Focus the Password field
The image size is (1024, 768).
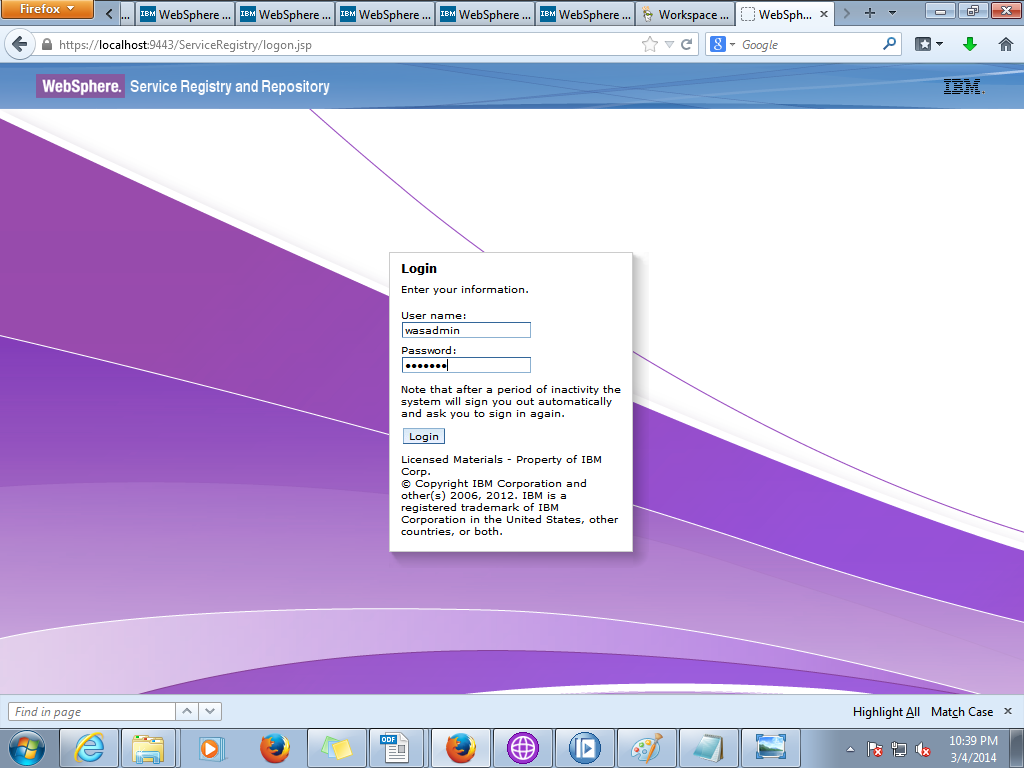(466, 365)
